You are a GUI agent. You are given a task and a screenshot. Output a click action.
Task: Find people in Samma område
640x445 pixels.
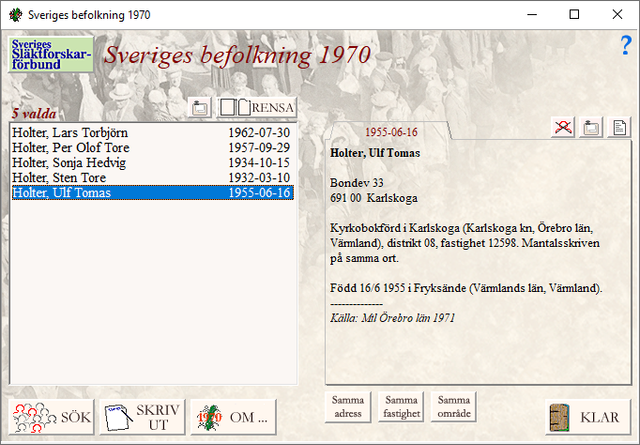454,407
